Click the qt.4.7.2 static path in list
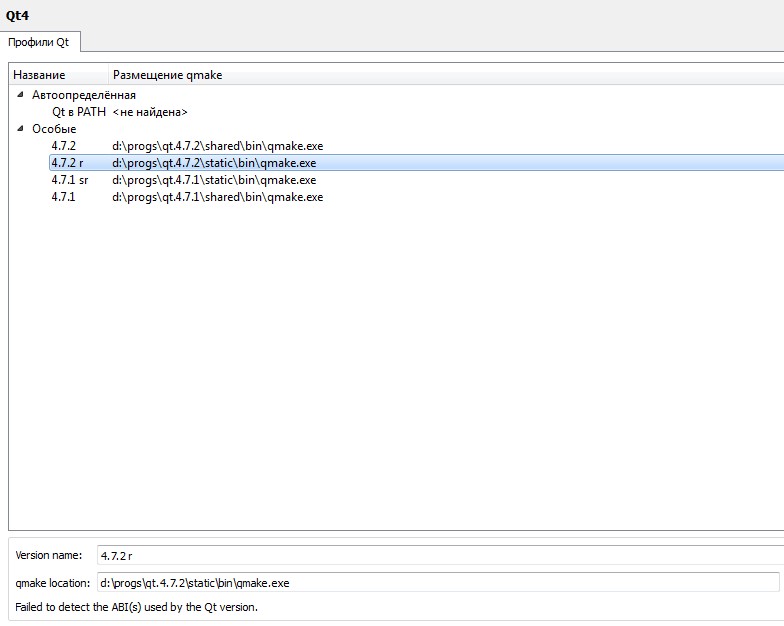 point(213,163)
